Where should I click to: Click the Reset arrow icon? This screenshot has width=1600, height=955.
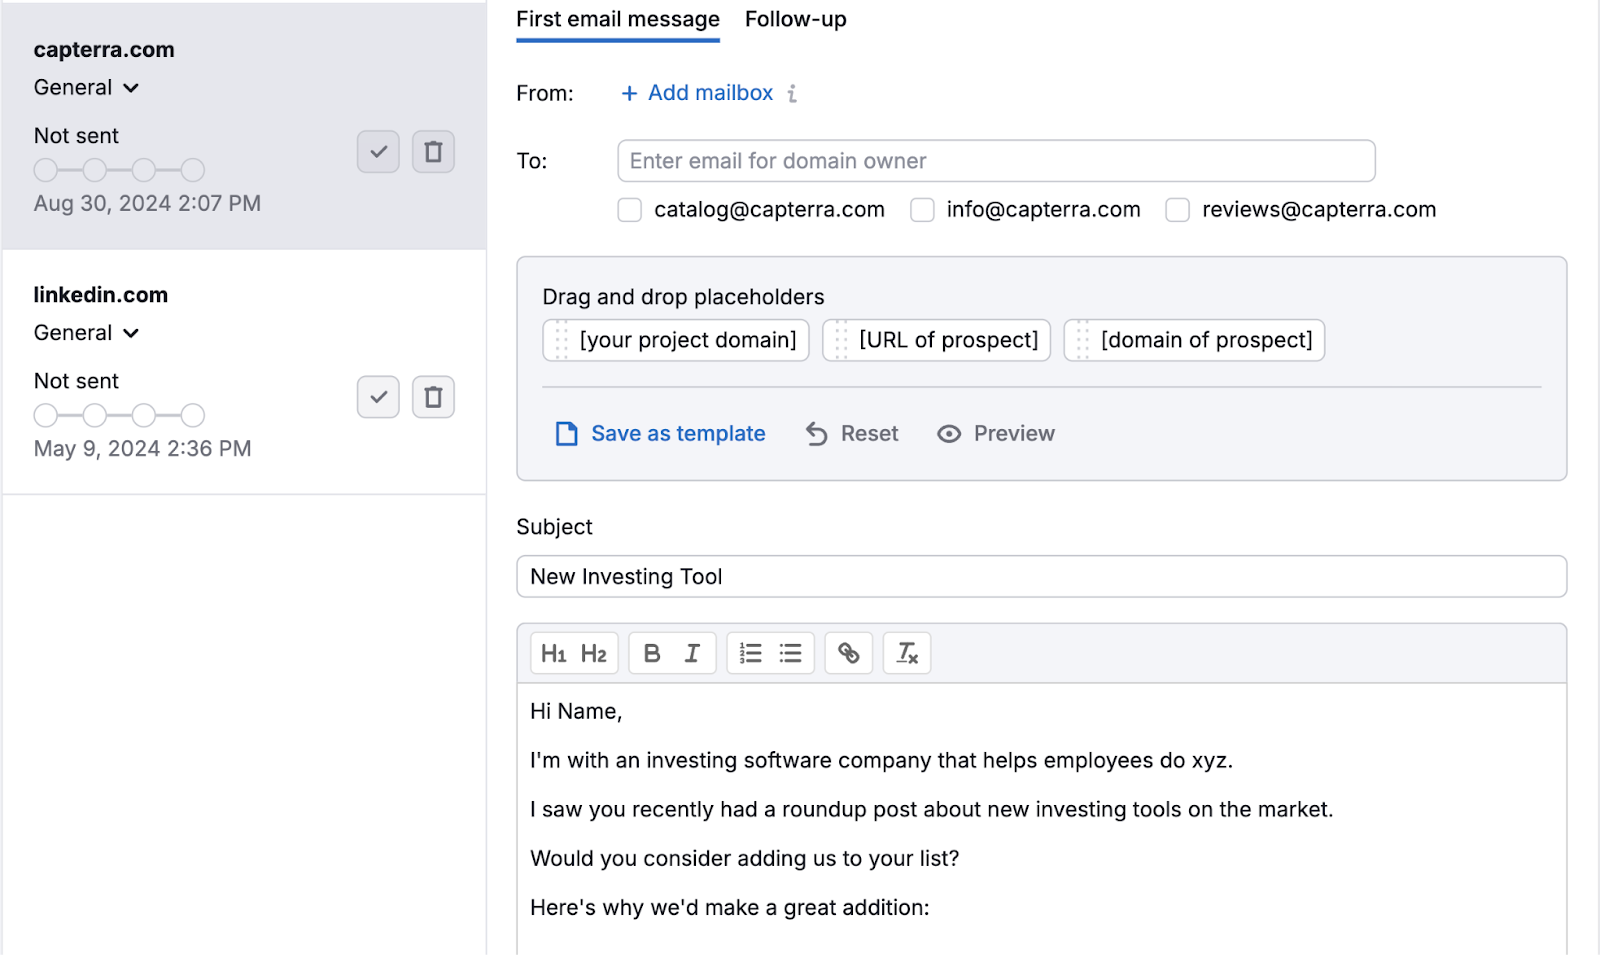(817, 433)
